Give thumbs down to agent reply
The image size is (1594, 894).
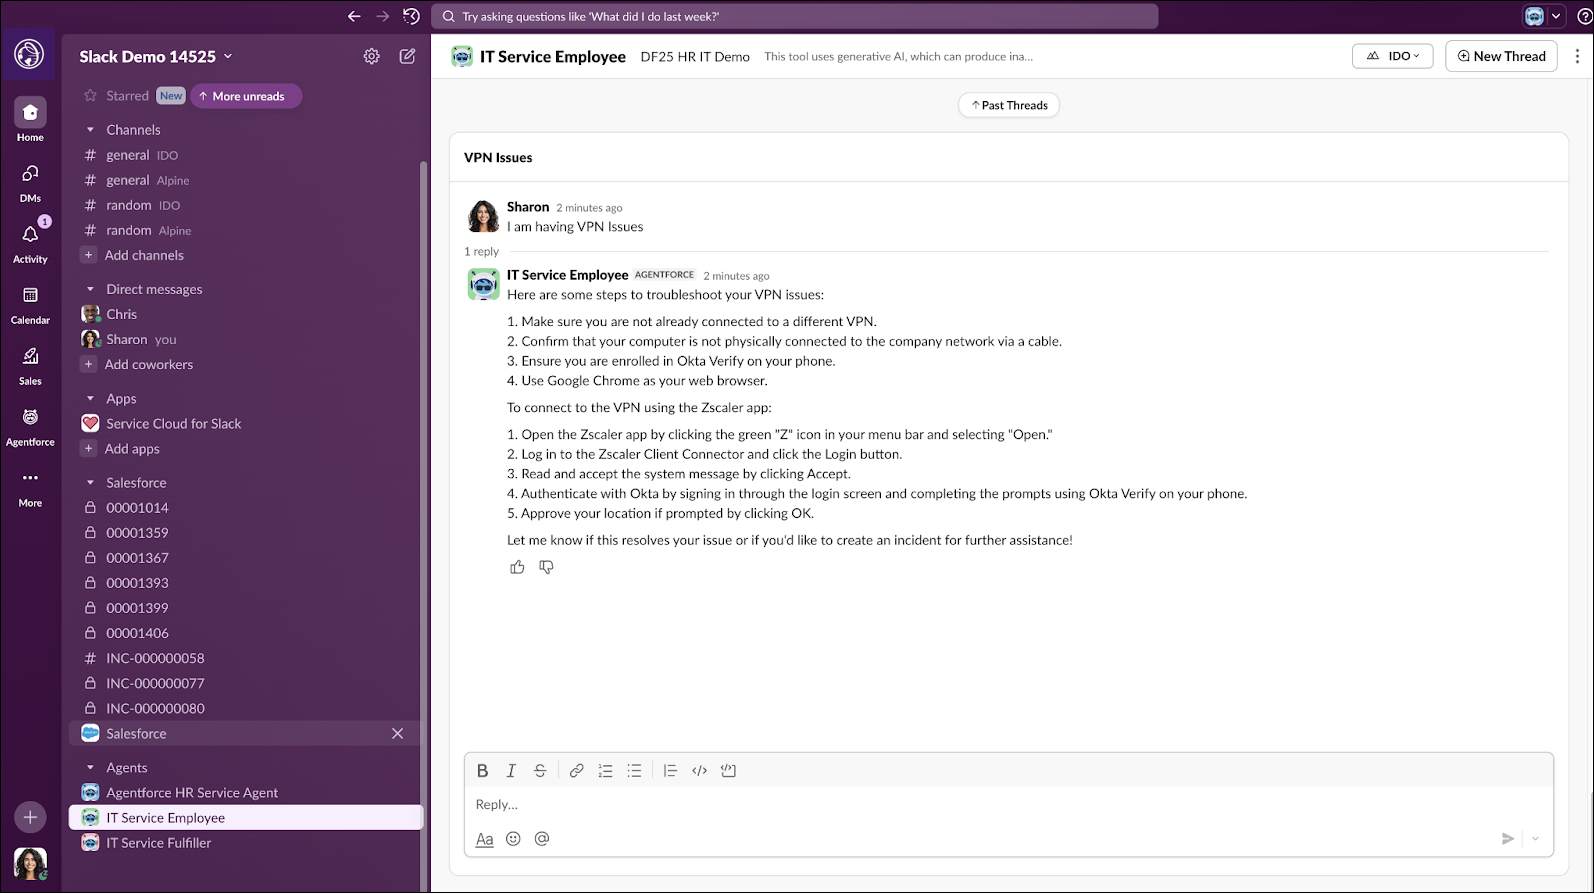[546, 567]
